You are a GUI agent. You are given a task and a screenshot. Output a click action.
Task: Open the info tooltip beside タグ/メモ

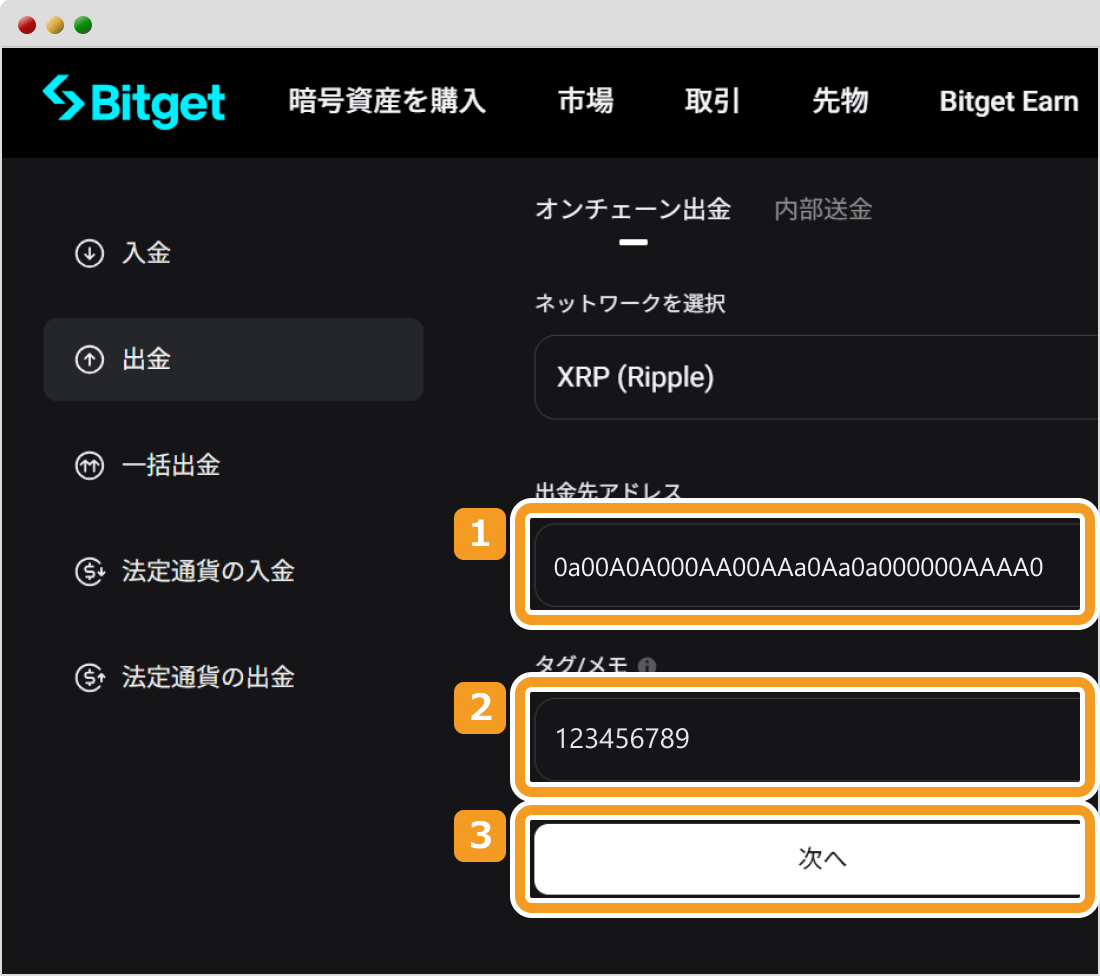(645, 662)
